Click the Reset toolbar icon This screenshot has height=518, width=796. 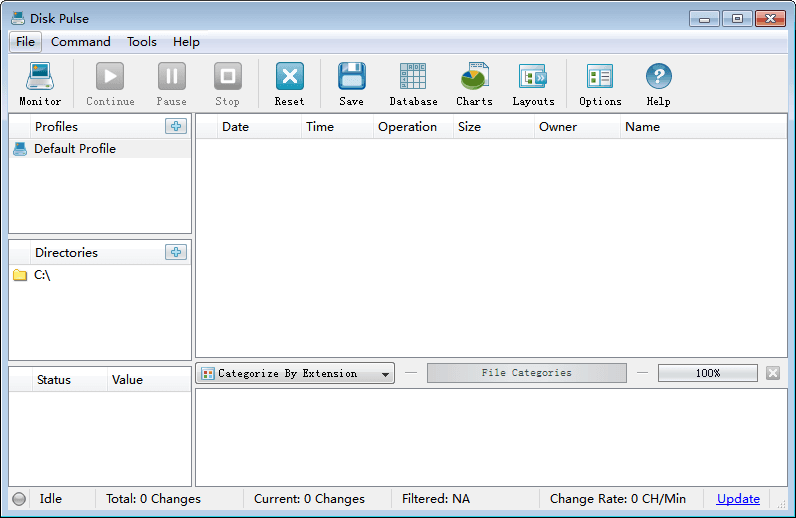pyautogui.click(x=289, y=77)
